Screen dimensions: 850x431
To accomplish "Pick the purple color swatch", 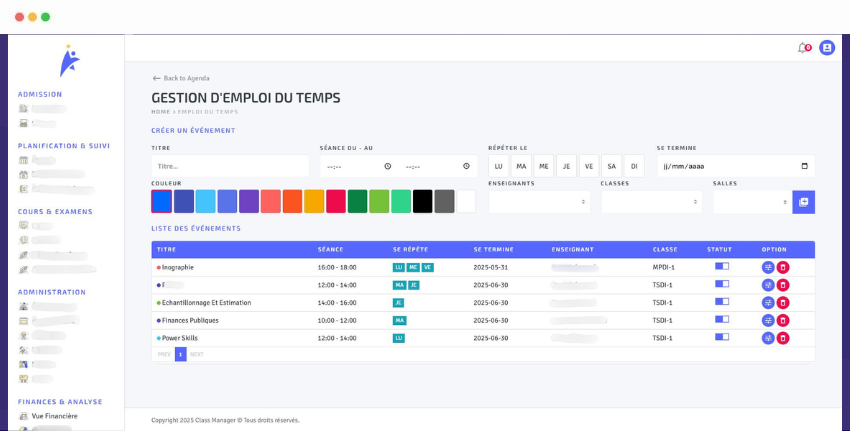I will [249, 201].
